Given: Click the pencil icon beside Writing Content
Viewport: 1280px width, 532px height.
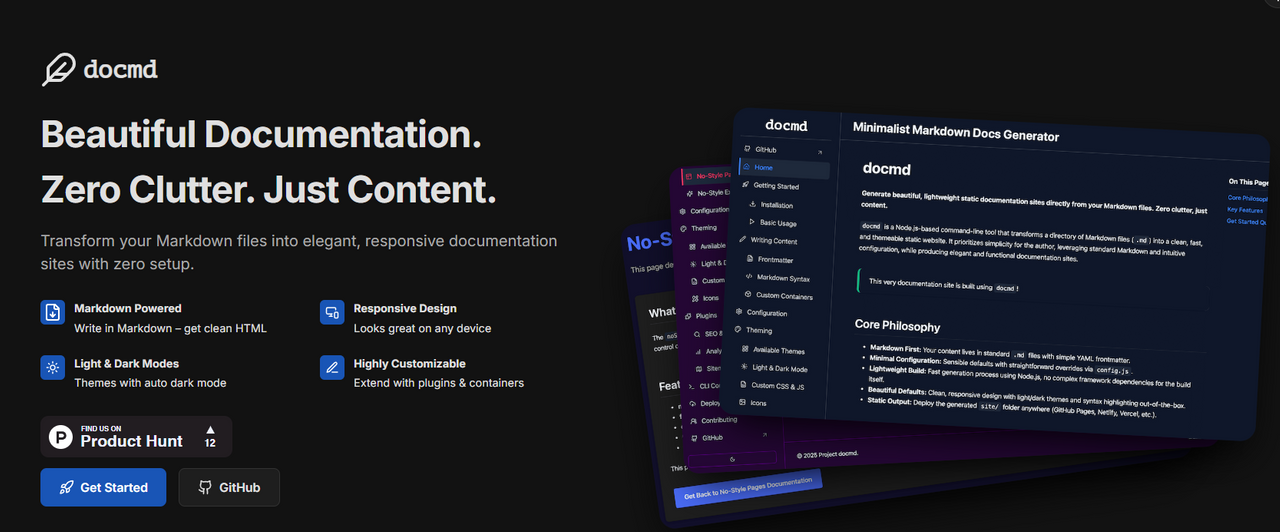Looking at the screenshot, I should point(742,240).
